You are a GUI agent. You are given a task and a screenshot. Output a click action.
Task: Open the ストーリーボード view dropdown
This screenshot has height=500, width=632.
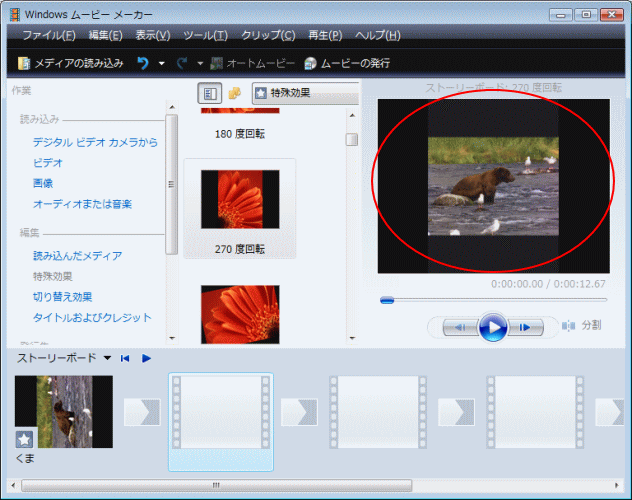(x=107, y=358)
